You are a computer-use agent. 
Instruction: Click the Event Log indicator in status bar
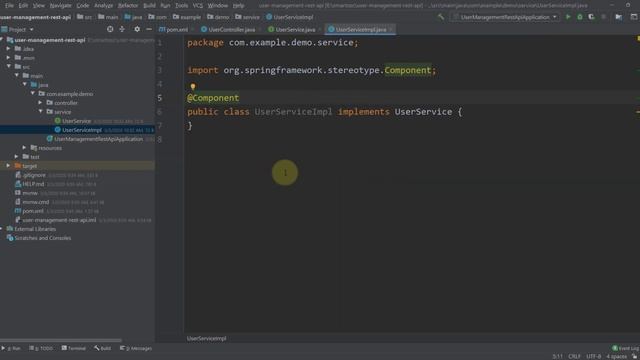point(625,348)
